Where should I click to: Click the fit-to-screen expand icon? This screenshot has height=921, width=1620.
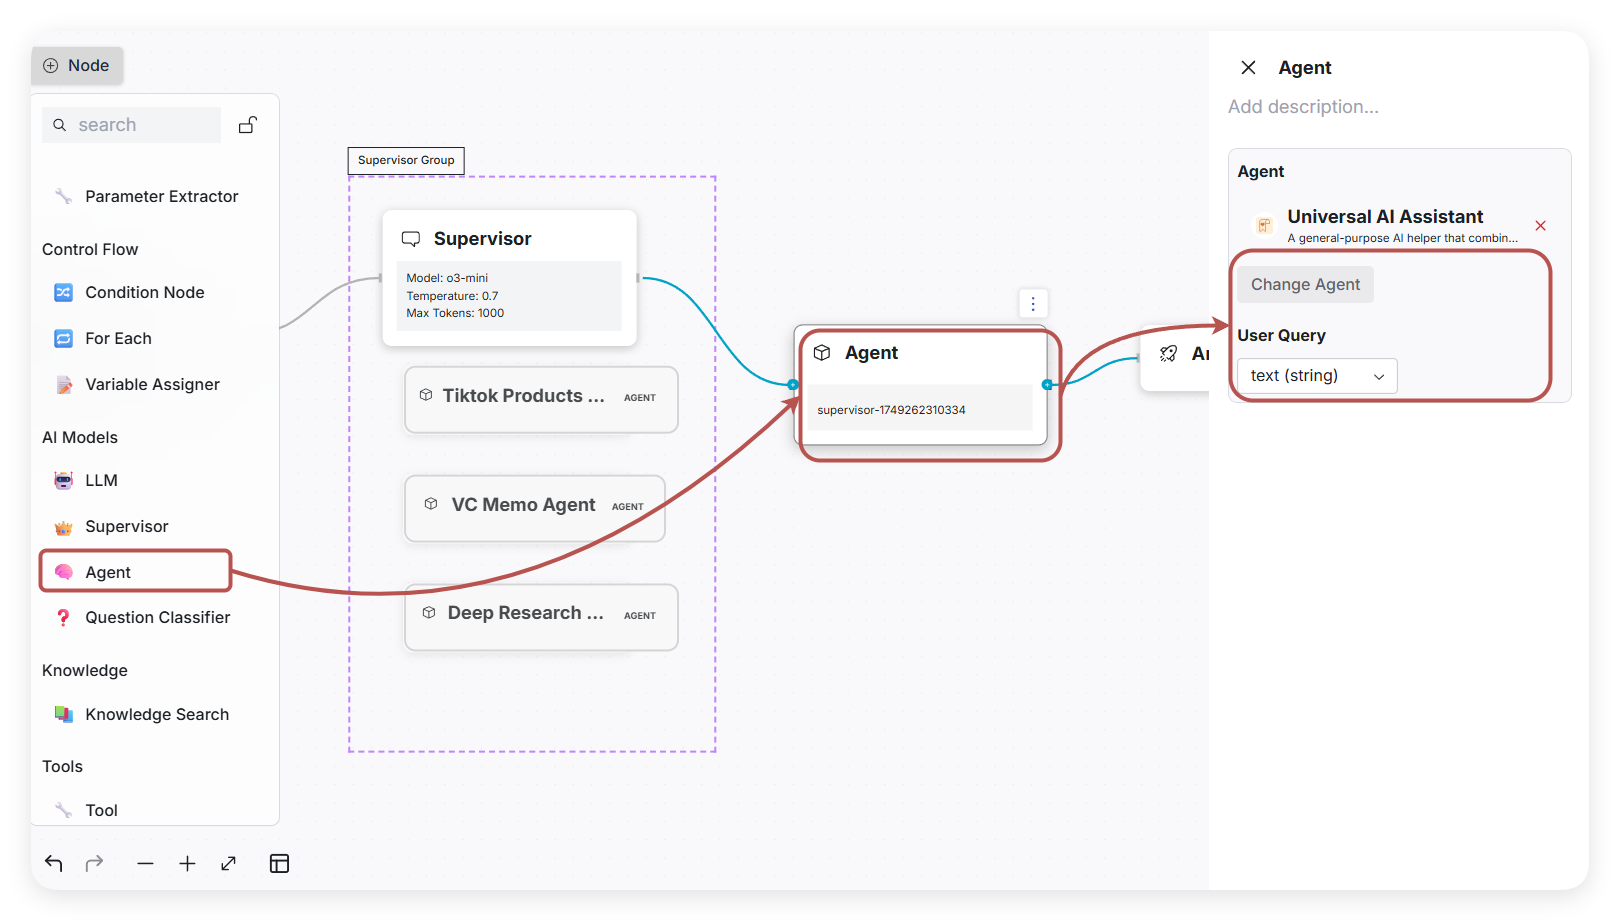229,863
